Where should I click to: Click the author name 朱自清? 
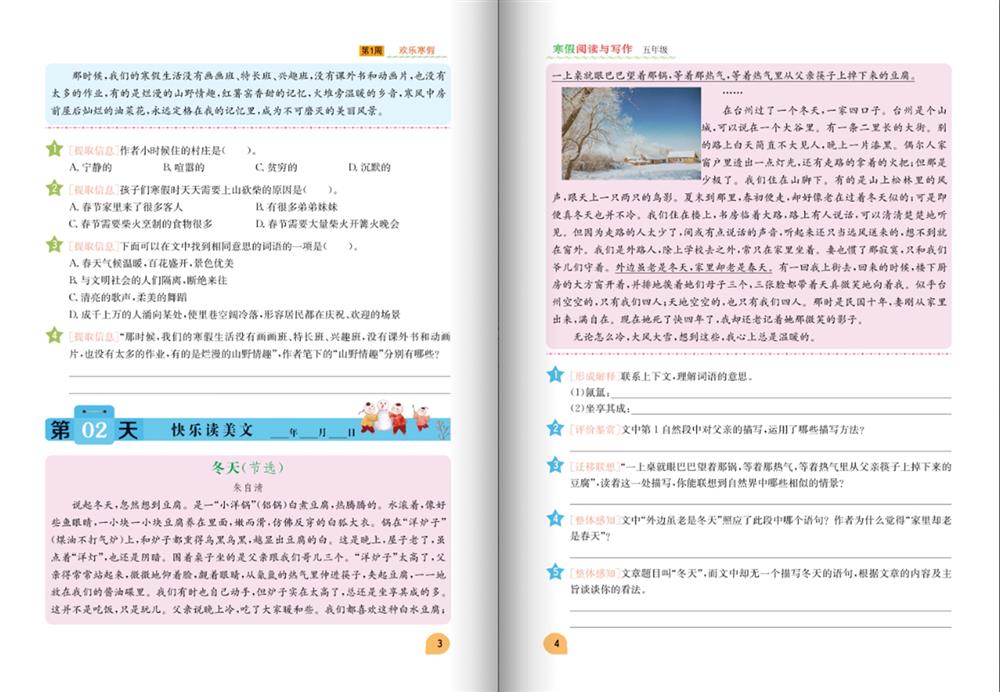[x=244, y=488]
